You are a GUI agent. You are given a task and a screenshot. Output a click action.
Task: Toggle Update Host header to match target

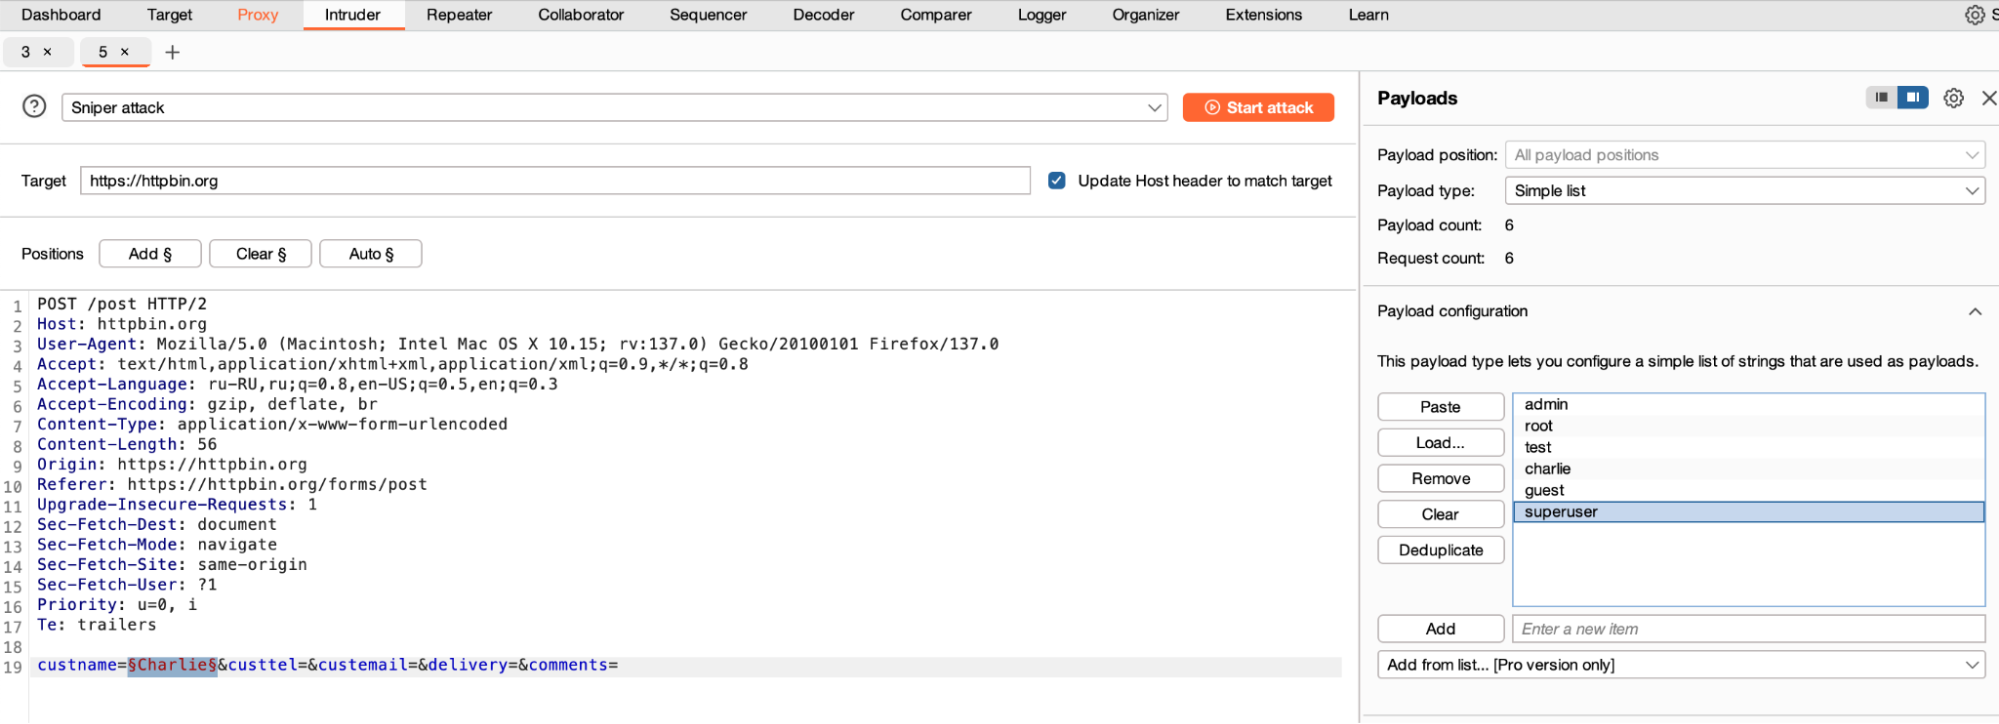click(1056, 181)
